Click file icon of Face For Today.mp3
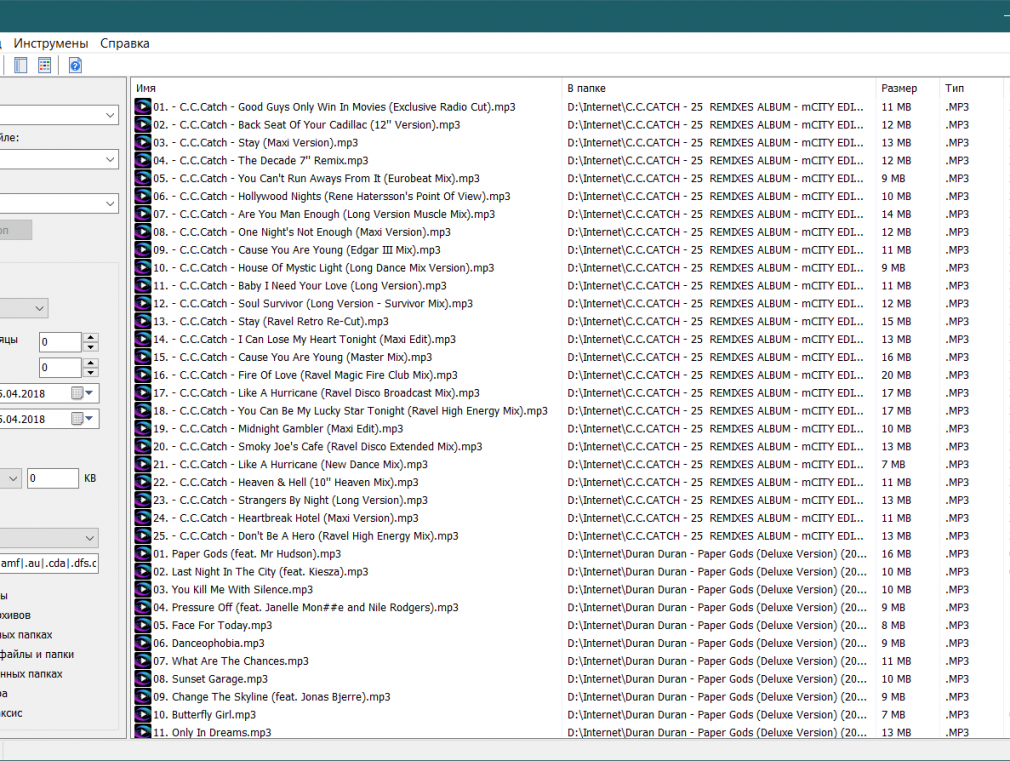The height and width of the screenshot is (761, 1010). pos(142,626)
